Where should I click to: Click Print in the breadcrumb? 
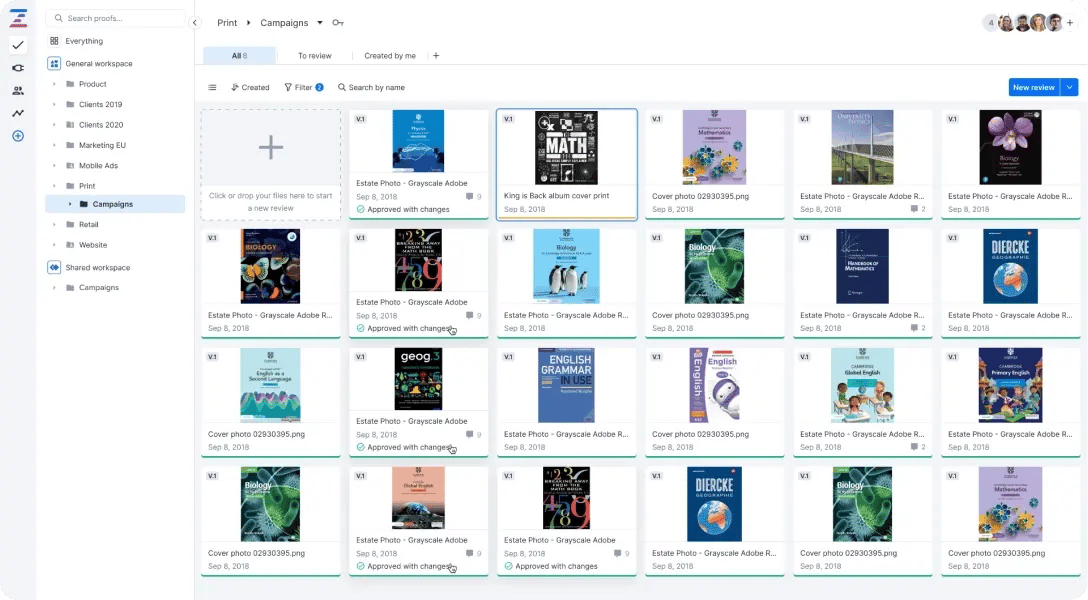point(227,22)
